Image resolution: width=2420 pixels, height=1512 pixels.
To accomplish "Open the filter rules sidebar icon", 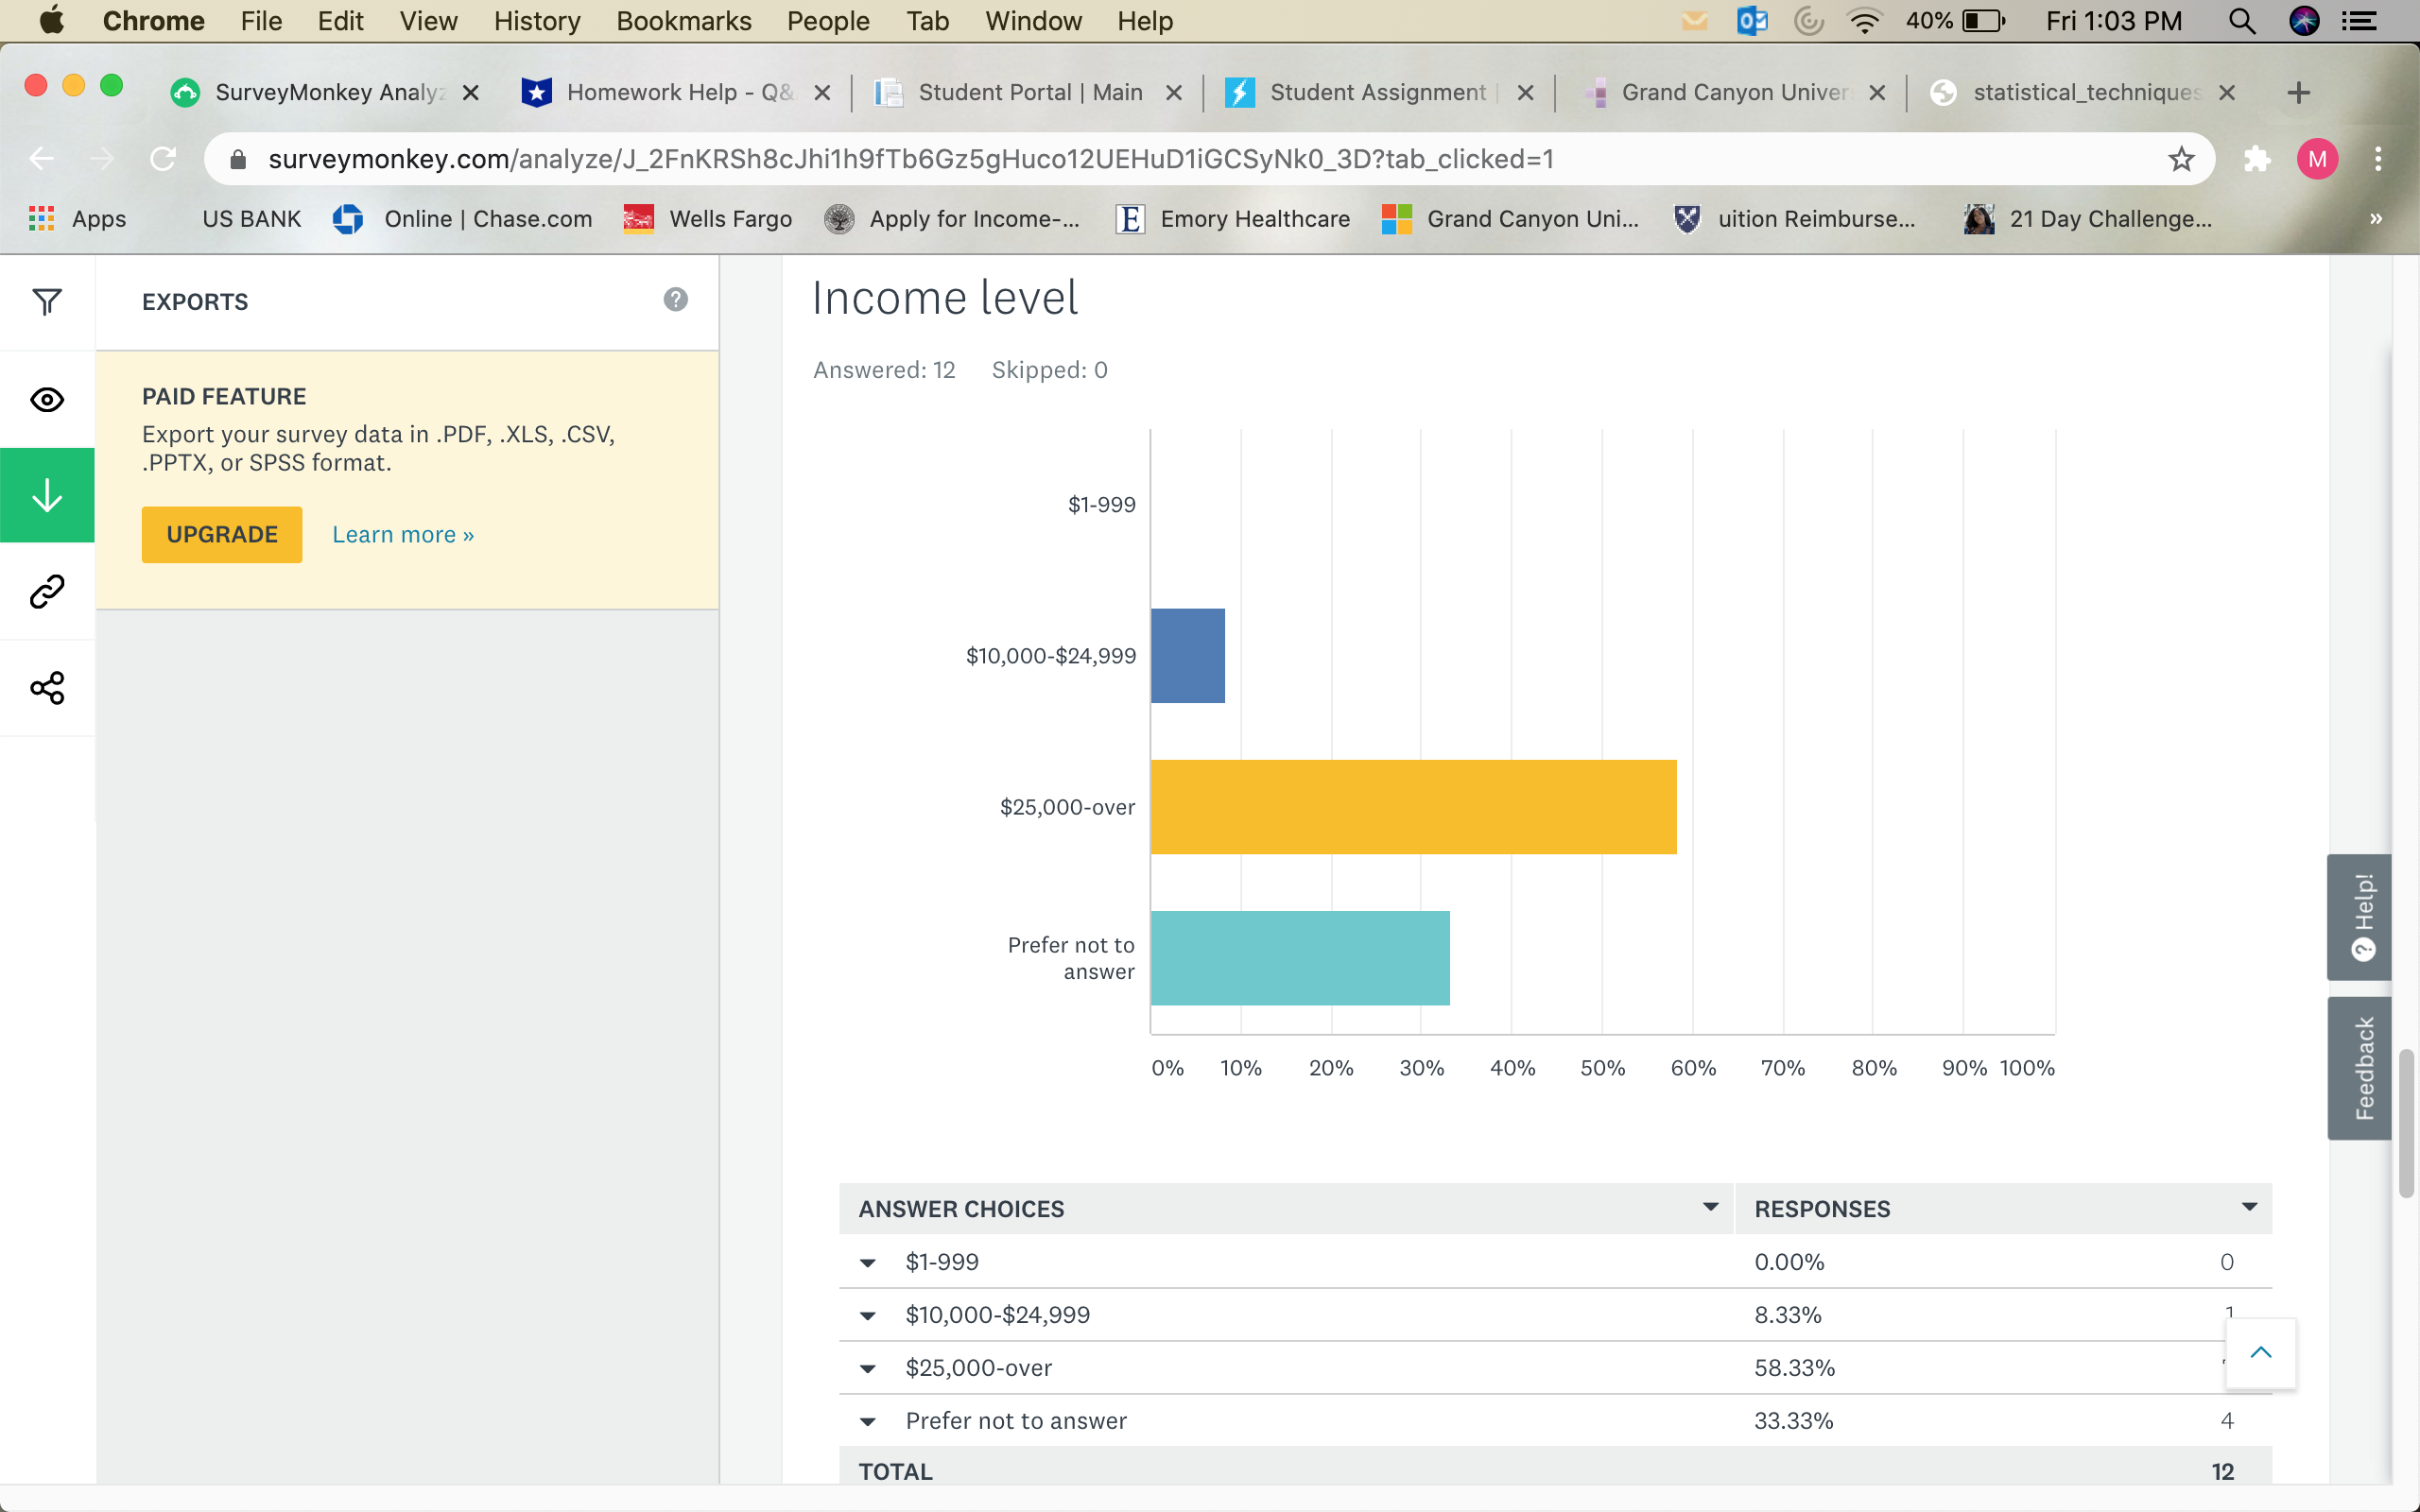I will [x=47, y=302].
